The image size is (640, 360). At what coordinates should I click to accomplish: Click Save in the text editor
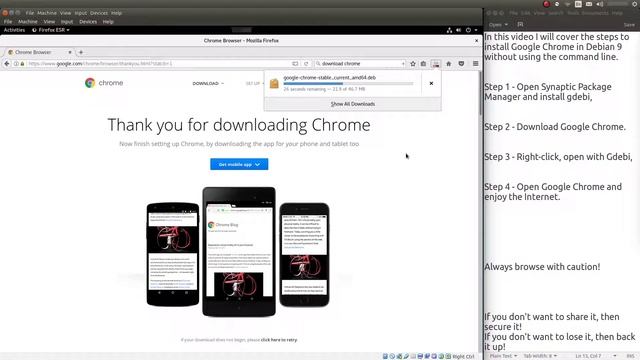(x=629, y=25)
